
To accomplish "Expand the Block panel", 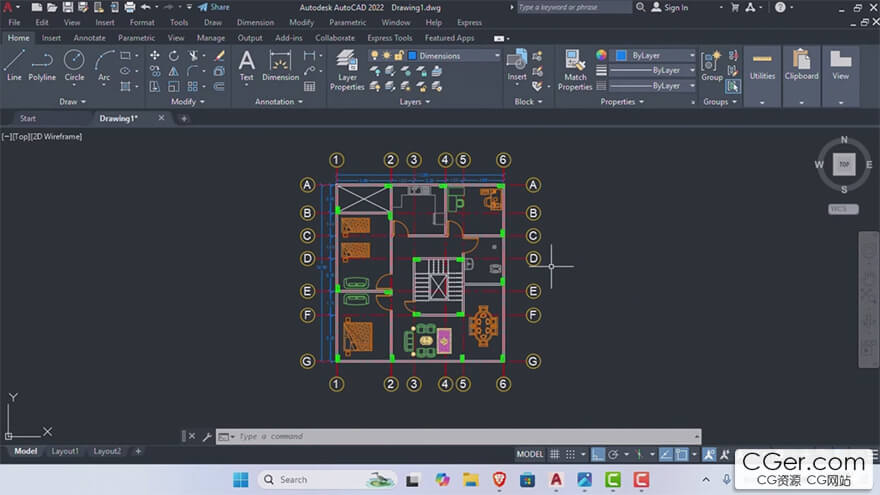I will point(529,102).
